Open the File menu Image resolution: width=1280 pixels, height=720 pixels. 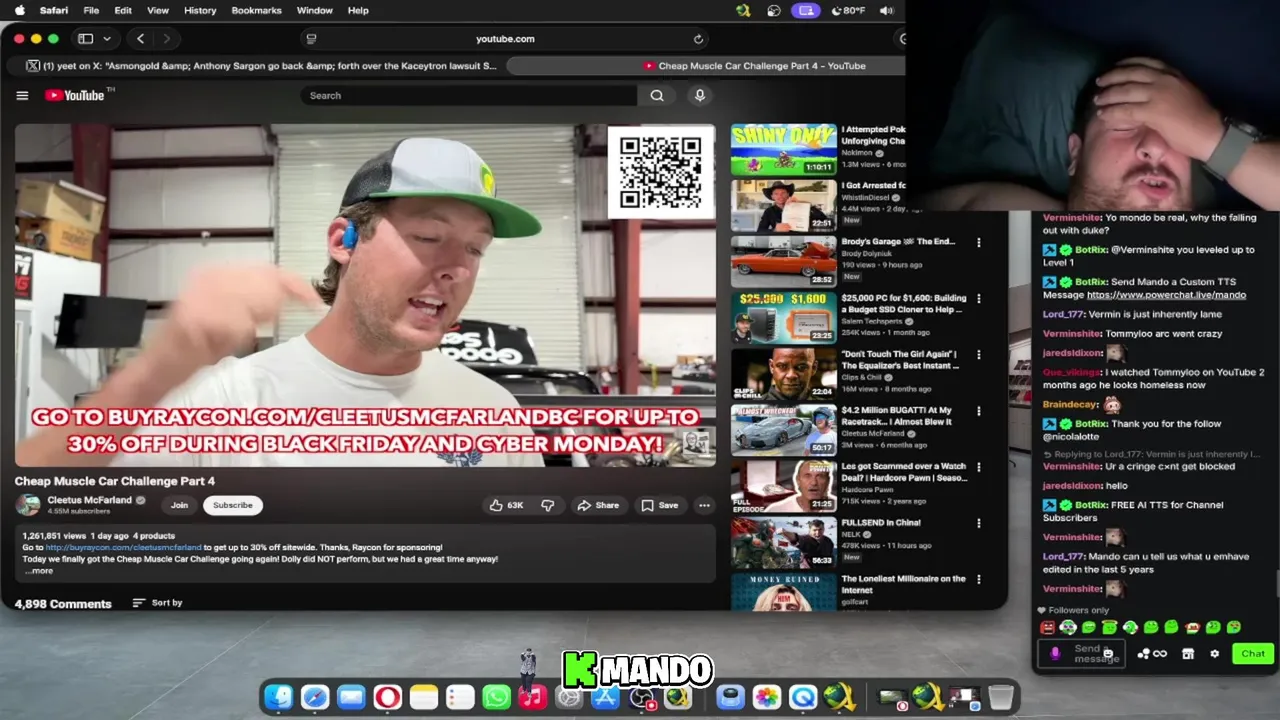click(x=91, y=10)
